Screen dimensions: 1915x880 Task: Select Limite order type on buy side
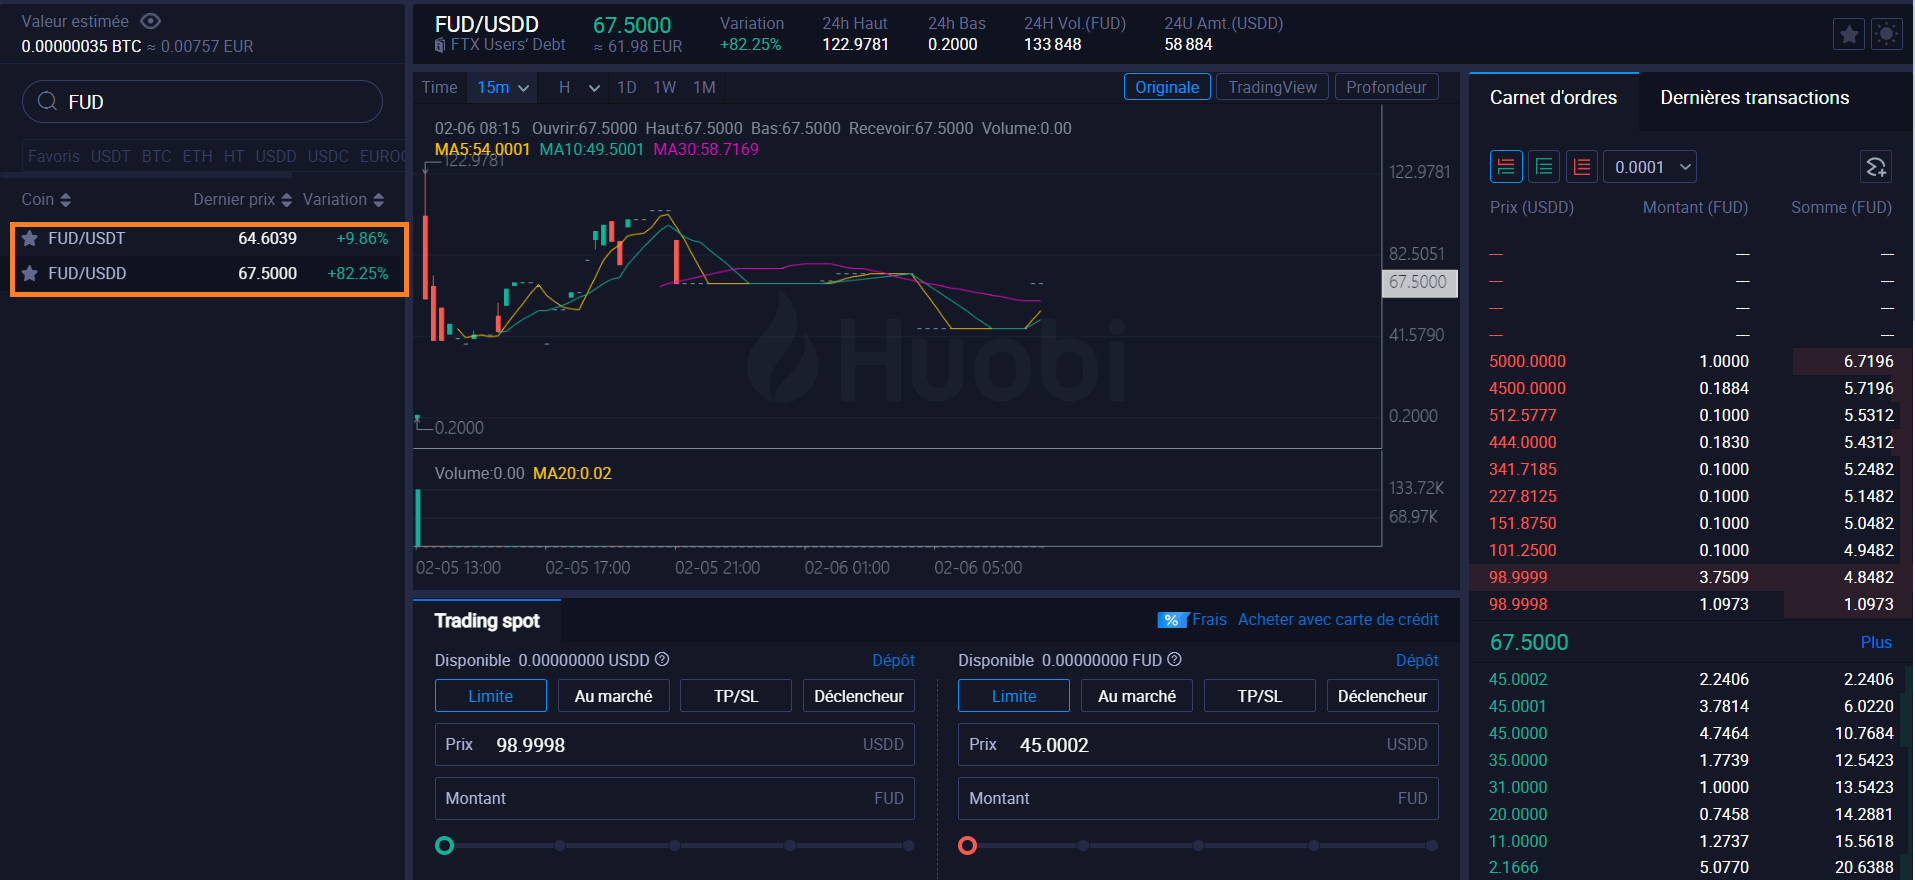click(x=491, y=696)
